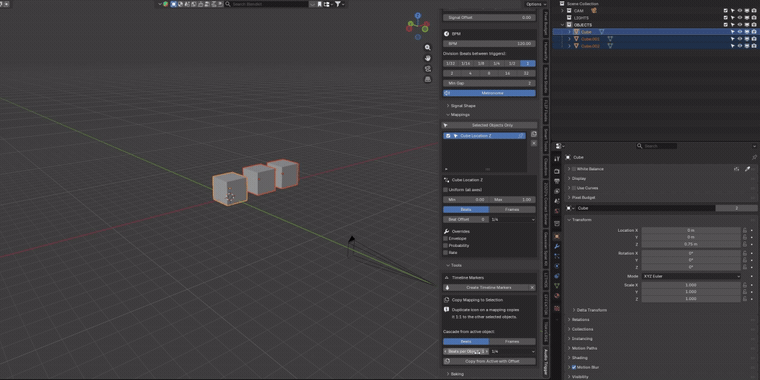This screenshot has height=380, width=760.
Task: Click the Signal Offset 0.00 field
Action: click(490, 17)
